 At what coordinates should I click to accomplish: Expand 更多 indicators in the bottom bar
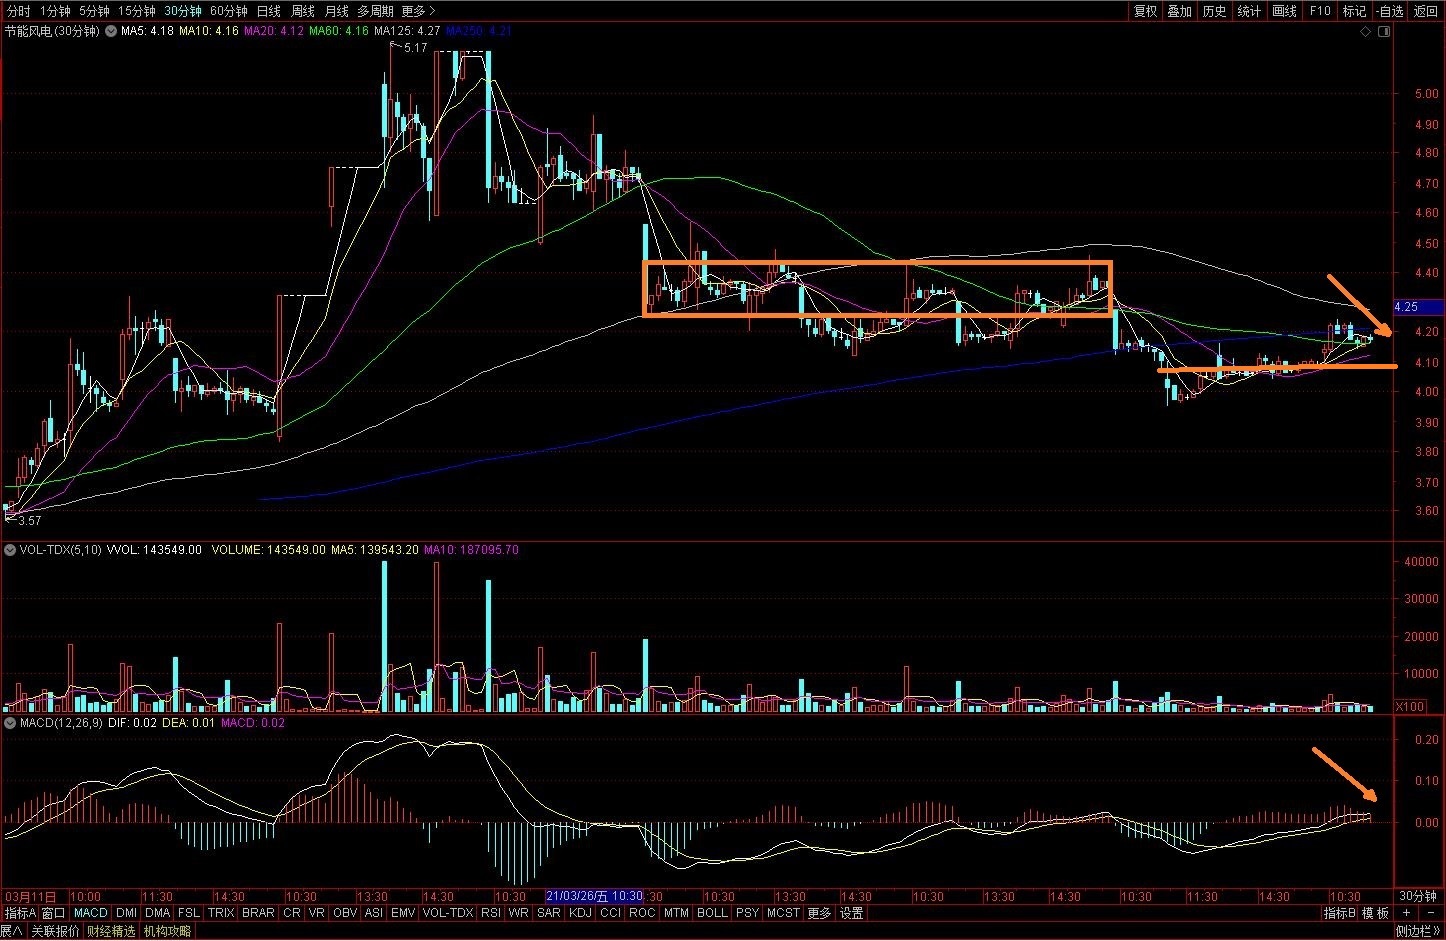pos(819,913)
